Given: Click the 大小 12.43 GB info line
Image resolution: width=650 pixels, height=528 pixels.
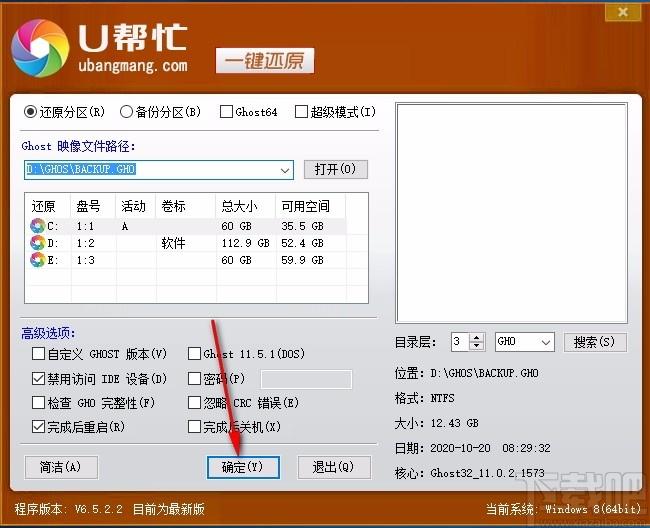Looking at the screenshot, I should (437, 423).
